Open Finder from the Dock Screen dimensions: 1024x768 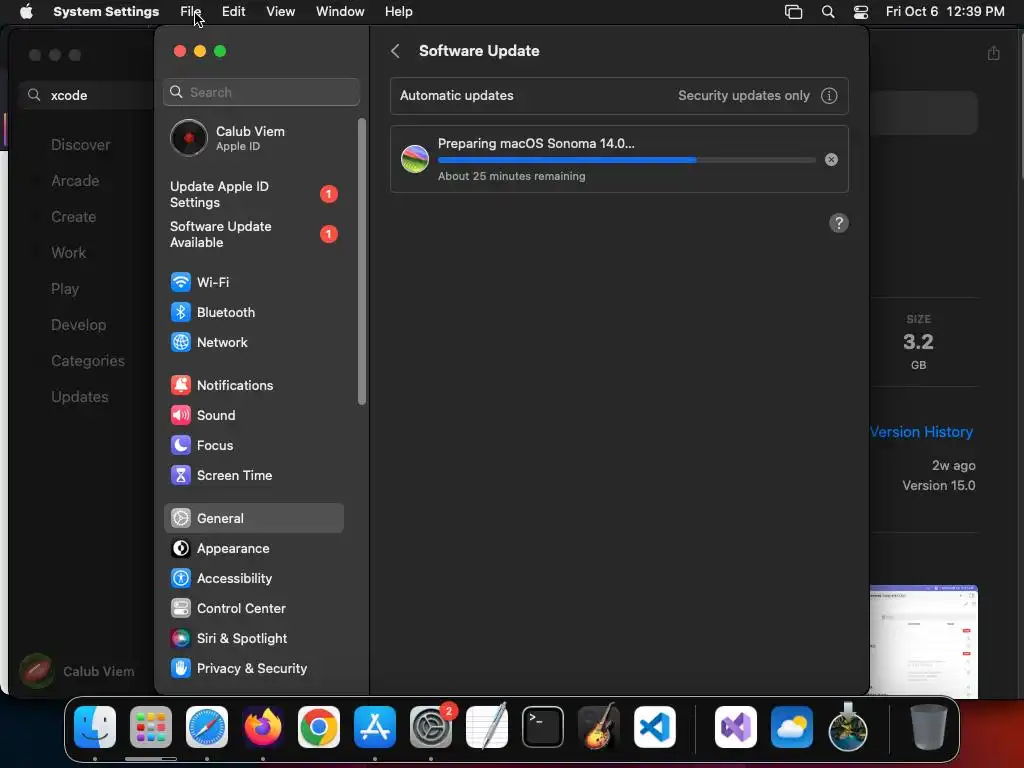[95, 727]
